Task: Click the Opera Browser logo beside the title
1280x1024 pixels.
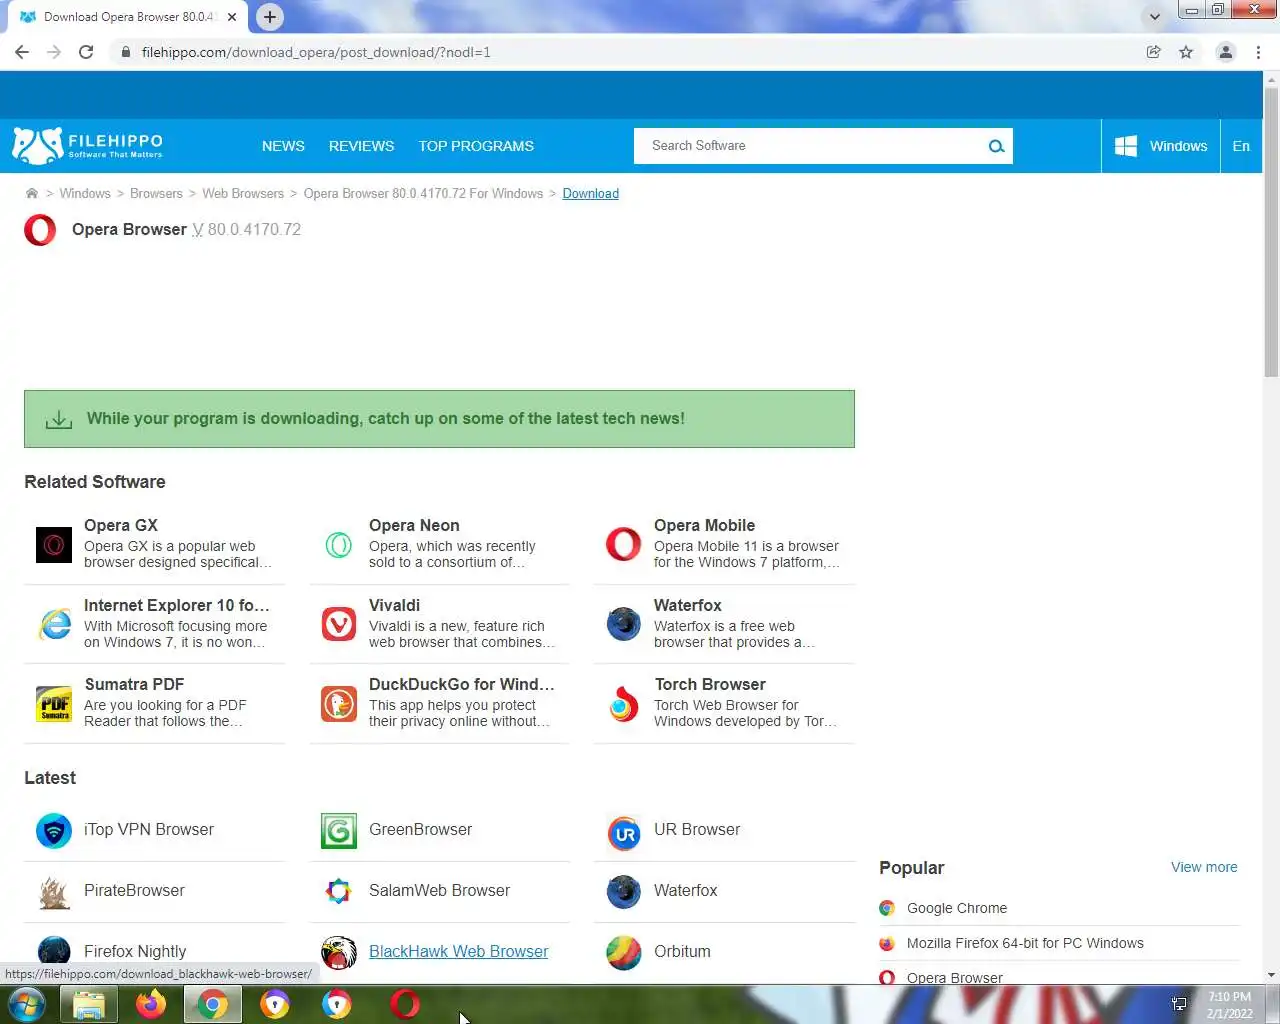Action: tap(40, 230)
